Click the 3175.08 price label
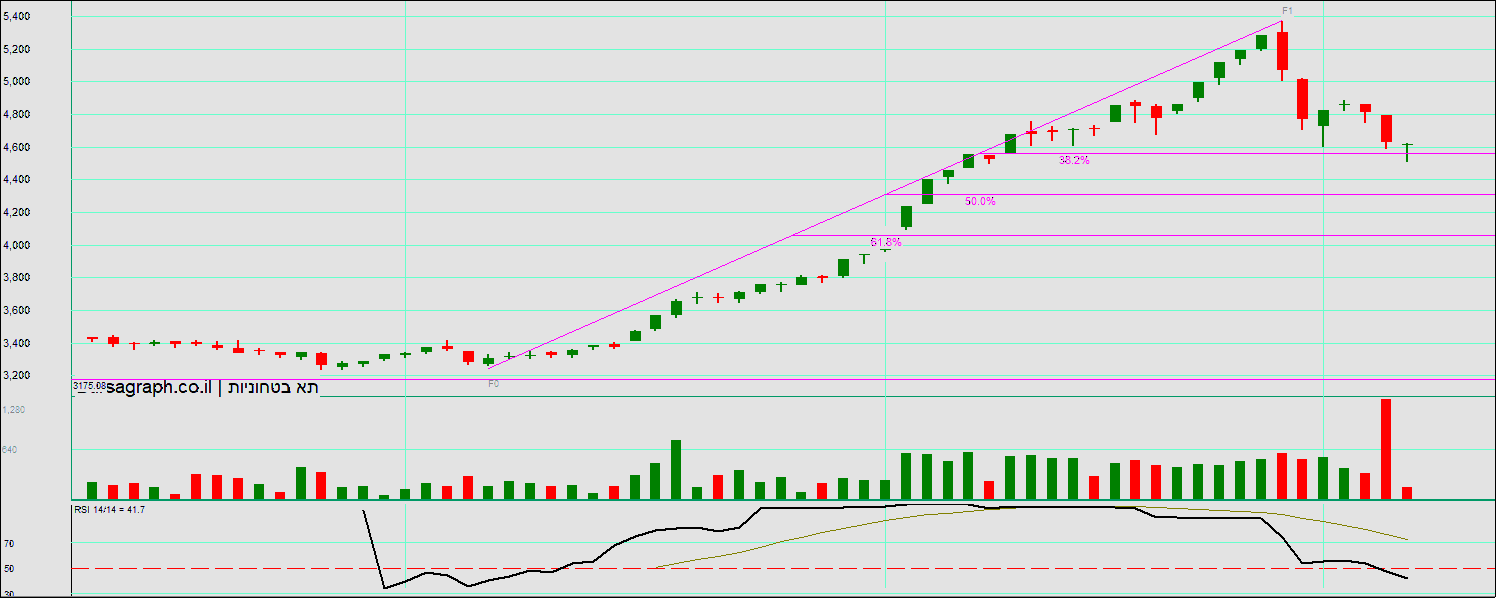 coord(89,385)
